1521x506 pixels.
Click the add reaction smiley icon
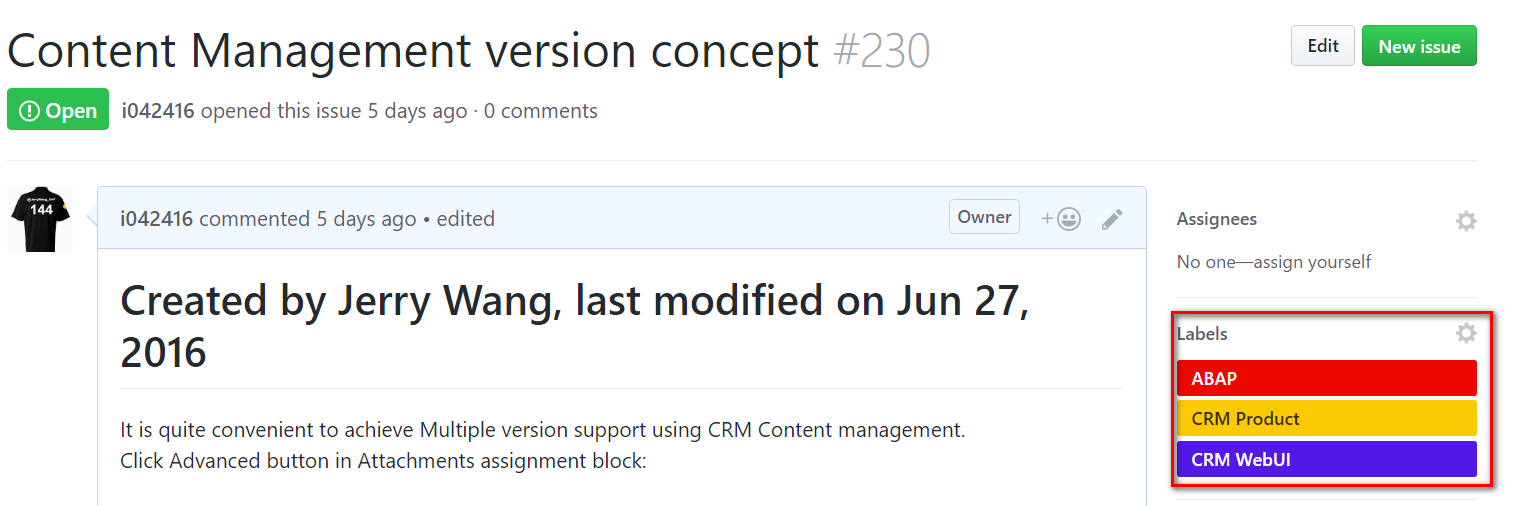(x=1061, y=219)
